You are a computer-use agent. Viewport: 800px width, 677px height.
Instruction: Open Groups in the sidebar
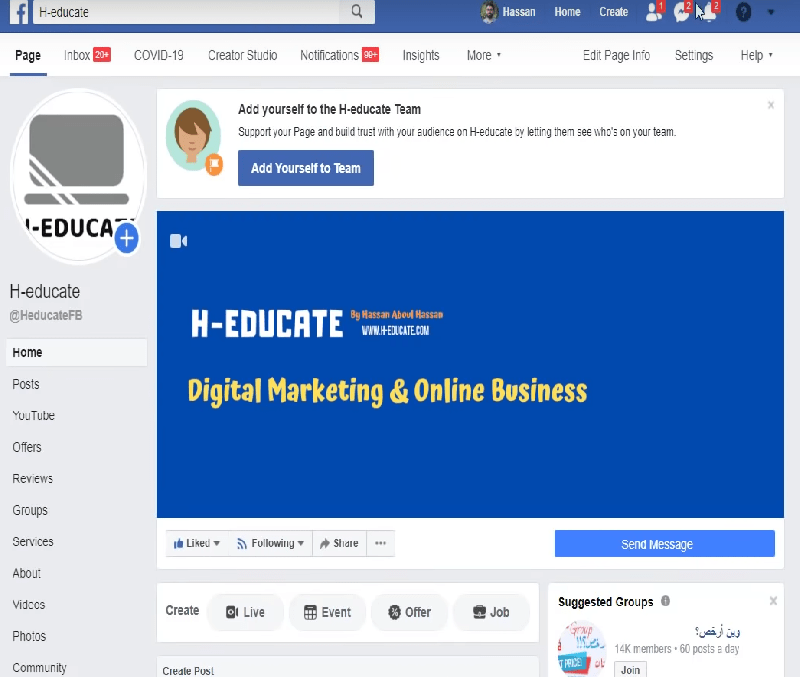[x=30, y=511]
